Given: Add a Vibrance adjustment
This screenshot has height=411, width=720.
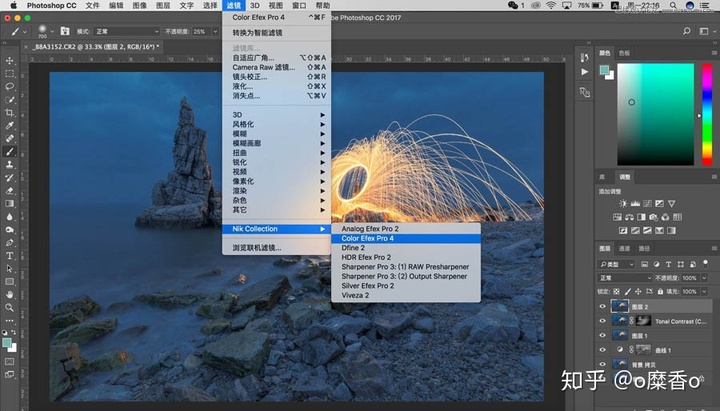Looking at the screenshot, I should pos(672,203).
